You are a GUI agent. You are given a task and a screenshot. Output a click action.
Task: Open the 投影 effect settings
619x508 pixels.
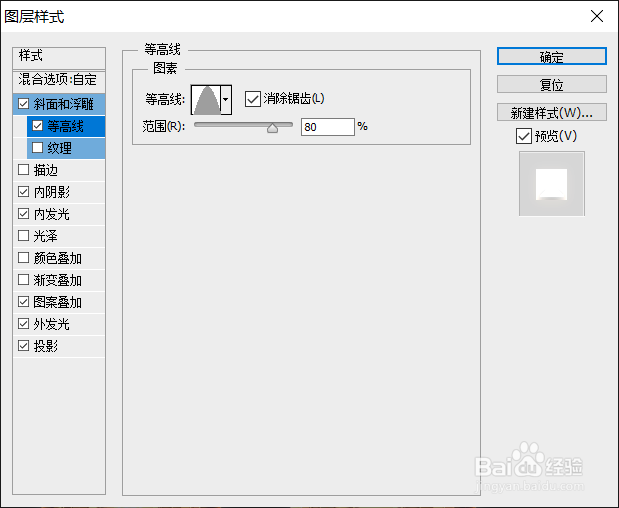[x=46, y=347]
